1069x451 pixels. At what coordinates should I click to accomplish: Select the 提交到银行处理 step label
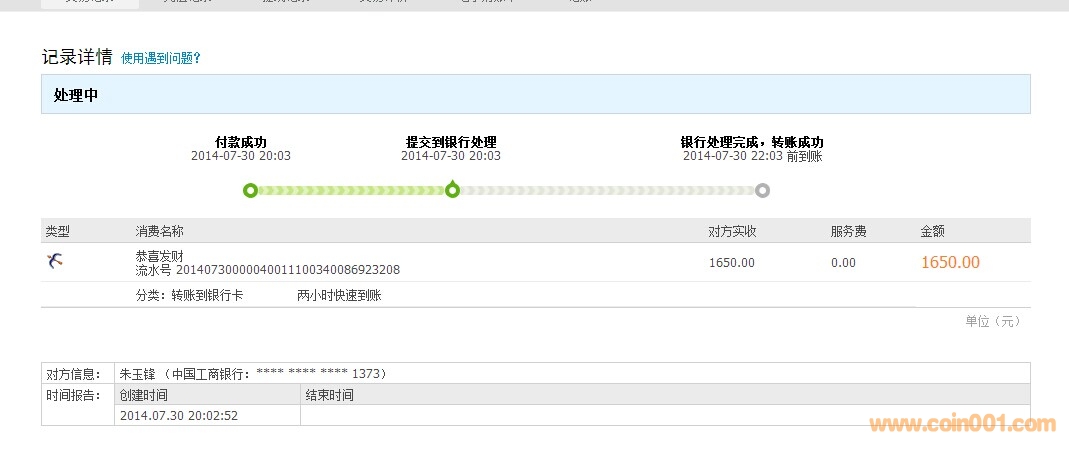451,142
